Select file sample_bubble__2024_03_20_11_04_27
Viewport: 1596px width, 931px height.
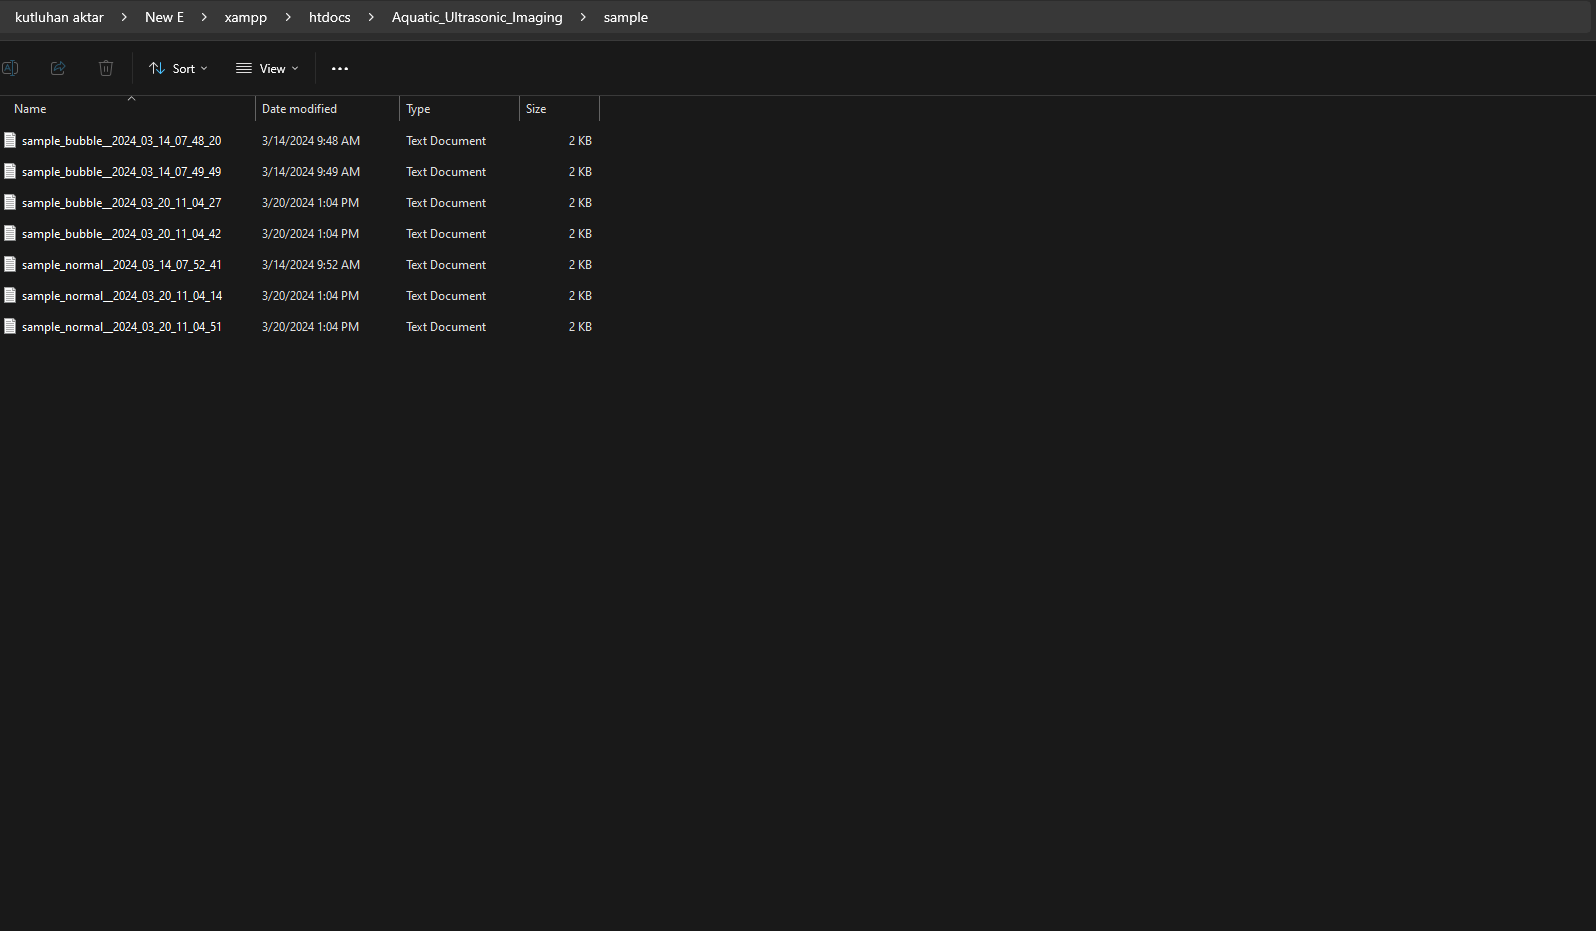(x=121, y=203)
